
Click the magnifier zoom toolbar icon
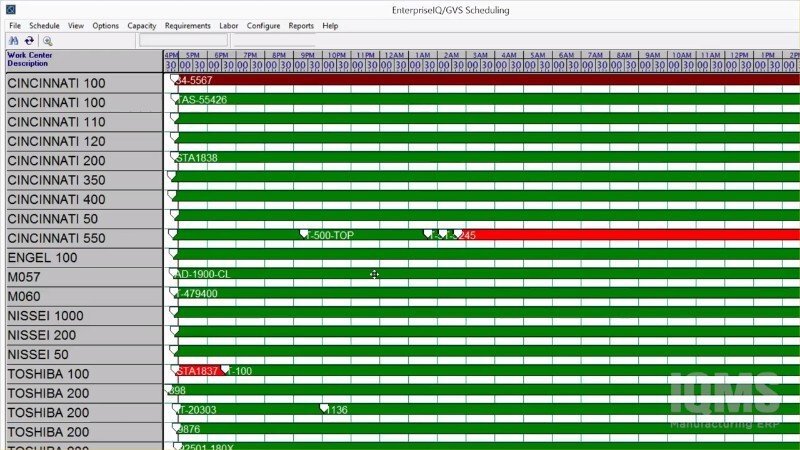tap(47, 40)
